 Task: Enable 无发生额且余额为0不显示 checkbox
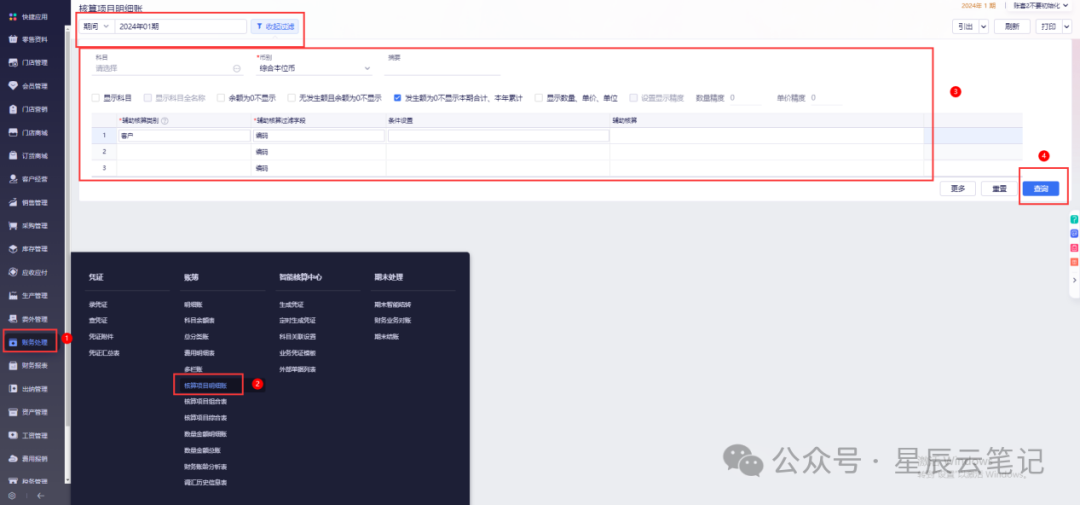(x=292, y=98)
